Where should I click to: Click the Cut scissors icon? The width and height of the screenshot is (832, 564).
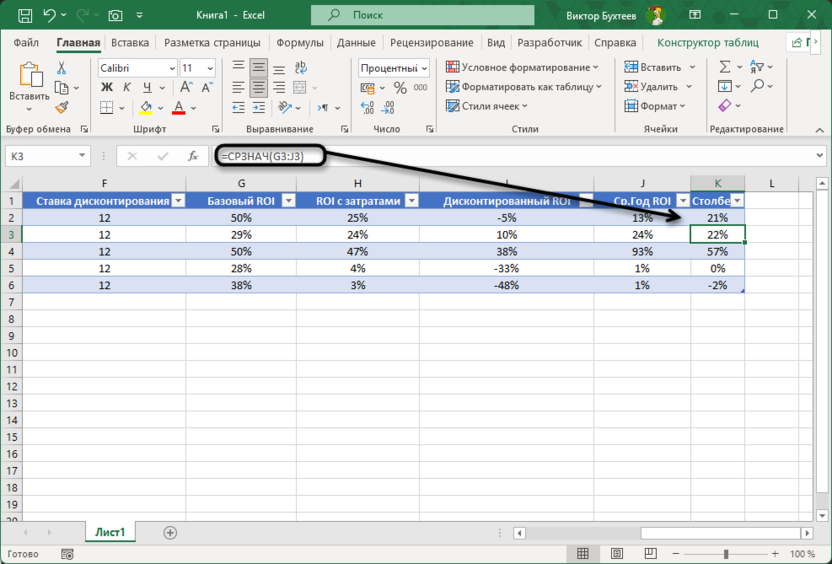click(61, 68)
